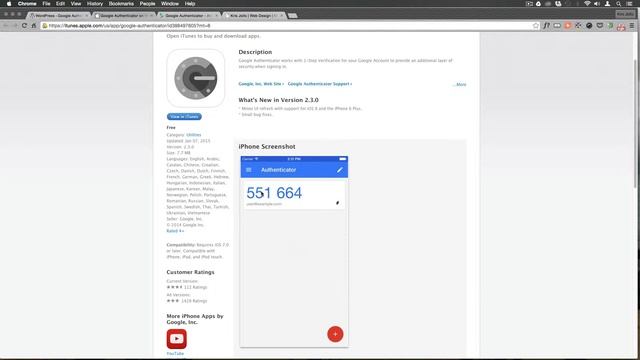
Task: Open the Chrome hamburger menu
Action: (632, 26)
